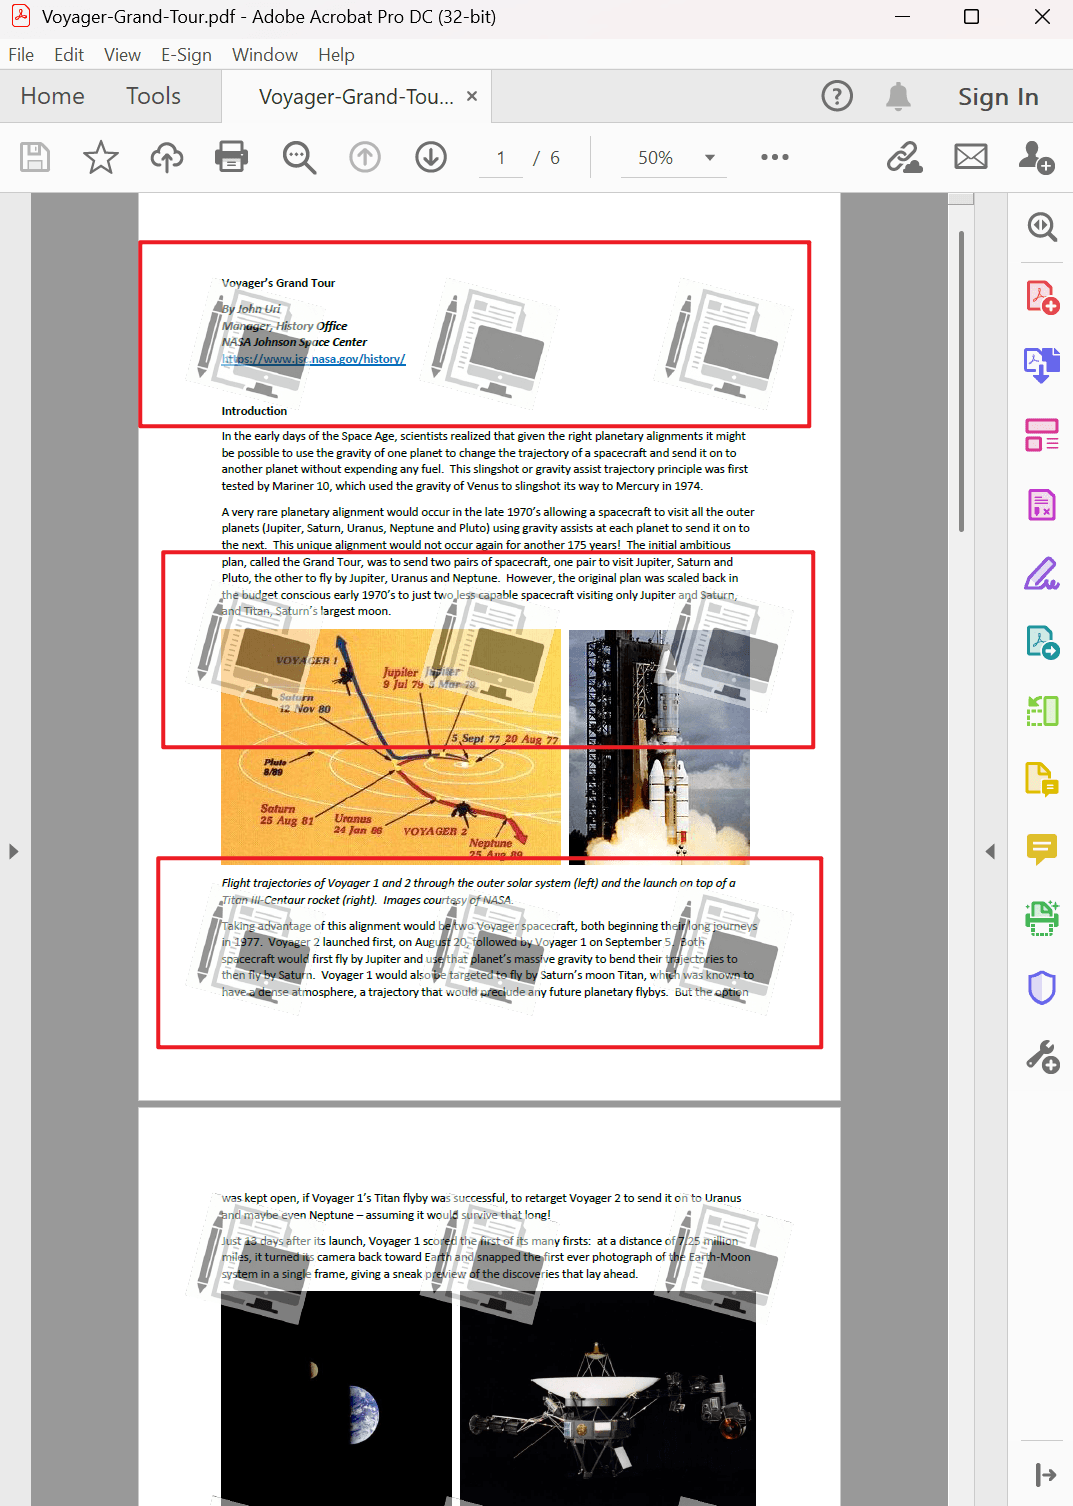Toggle the left navigation pane open

pos(13,851)
